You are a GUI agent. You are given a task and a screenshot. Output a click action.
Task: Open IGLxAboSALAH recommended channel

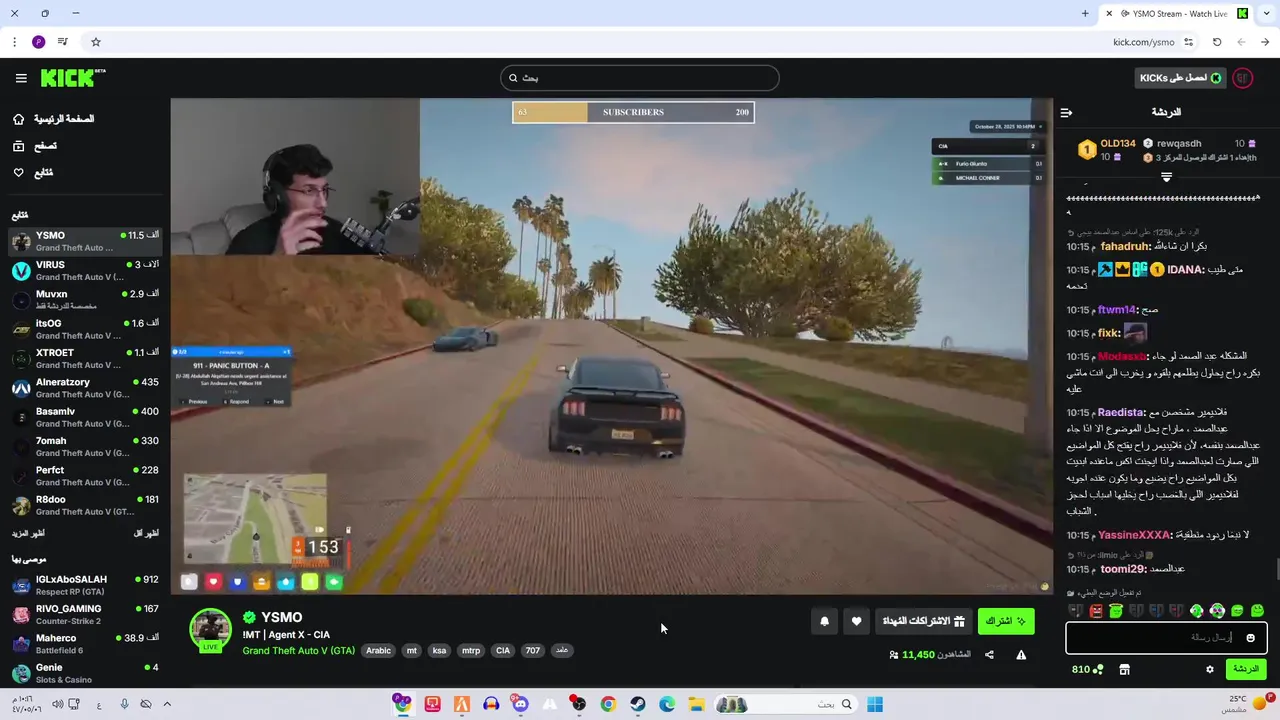point(85,585)
